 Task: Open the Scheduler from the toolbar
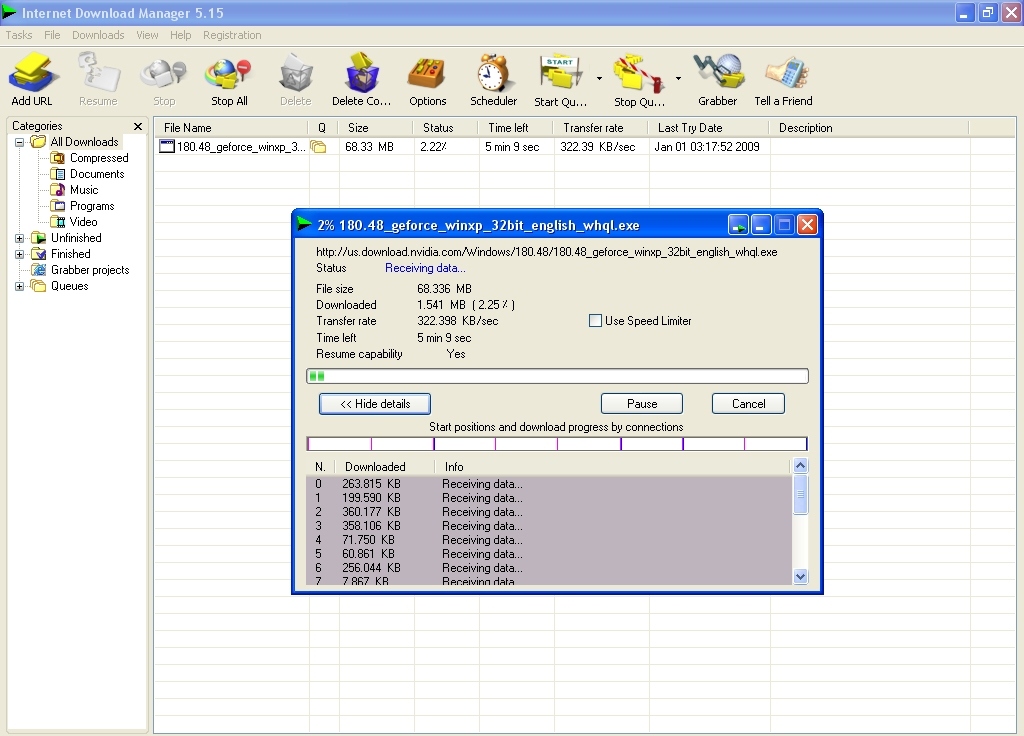point(493,73)
